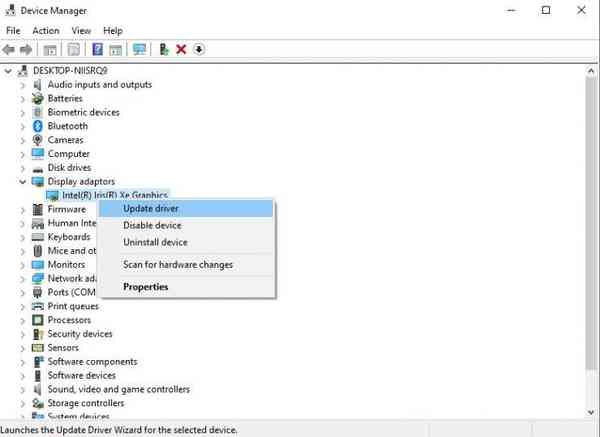
Task: Open the Action menu
Action: click(x=45, y=30)
